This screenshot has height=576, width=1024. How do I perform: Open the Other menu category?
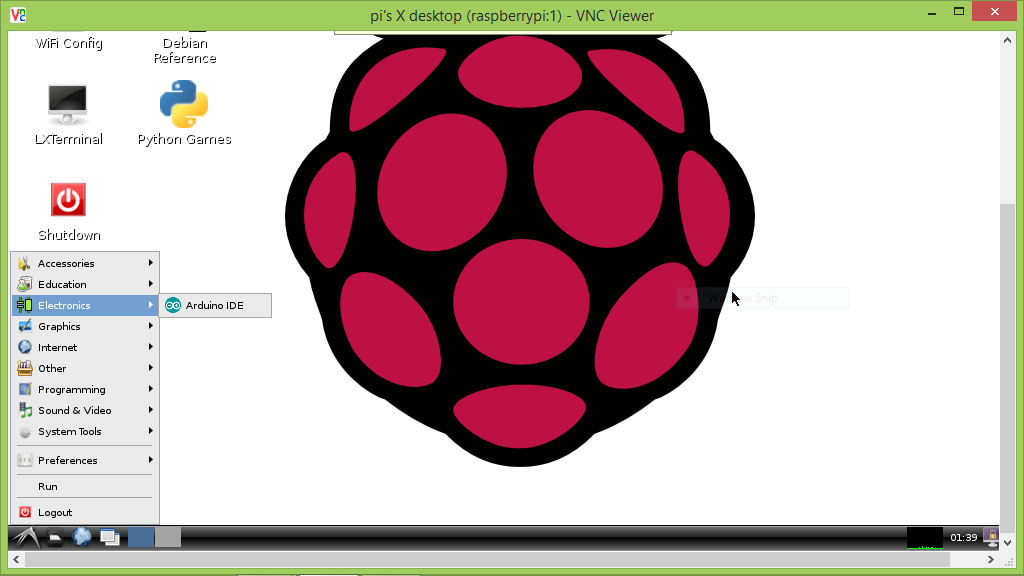pyautogui.click(x=85, y=368)
